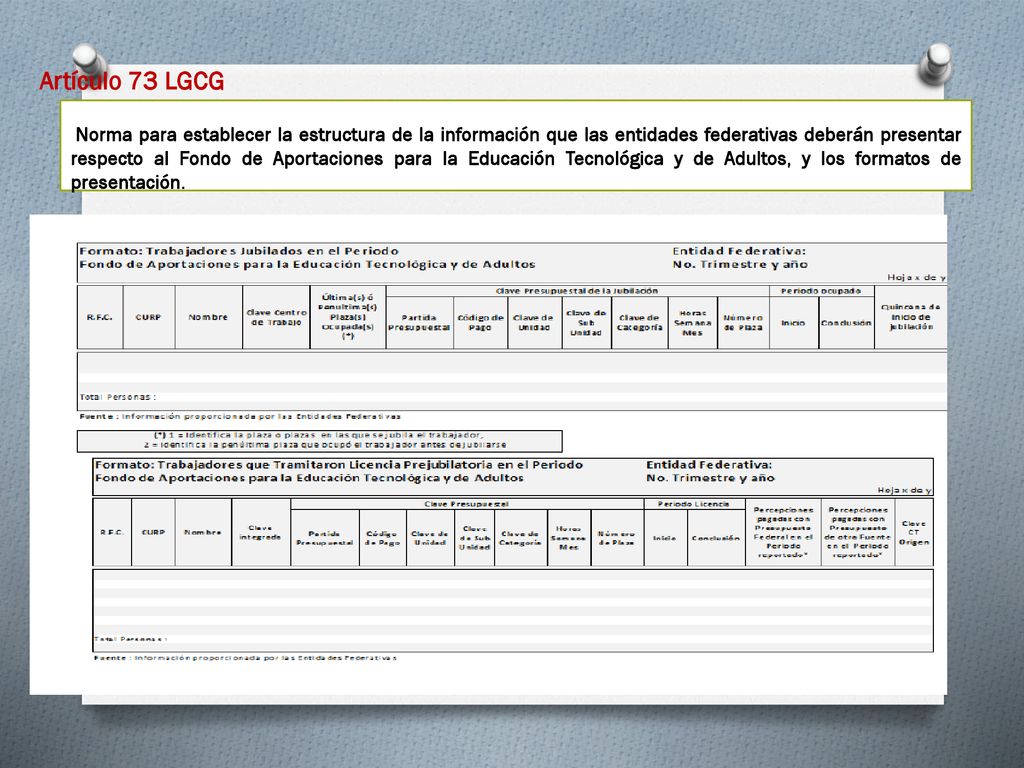Click "No. Trimestre y año" in the Jubilados format header
The image size is (1024, 768).
[740, 264]
